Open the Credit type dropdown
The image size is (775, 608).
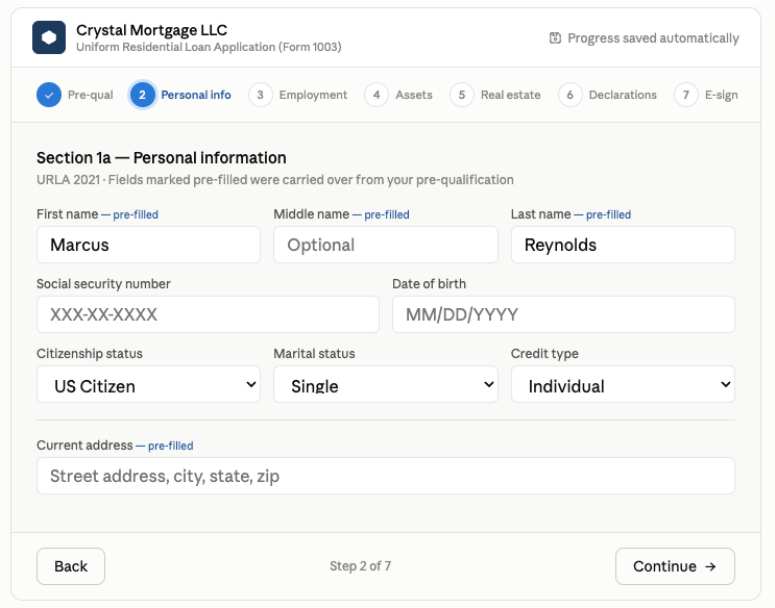point(623,385)
